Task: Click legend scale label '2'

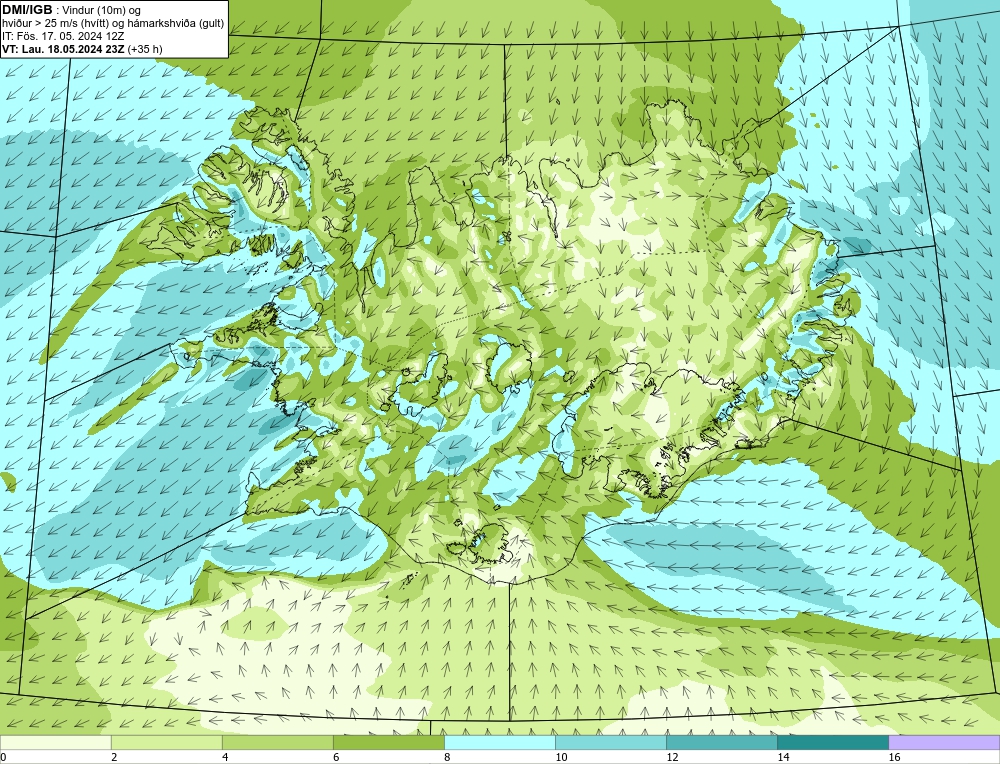Action: tap(114, 757)
